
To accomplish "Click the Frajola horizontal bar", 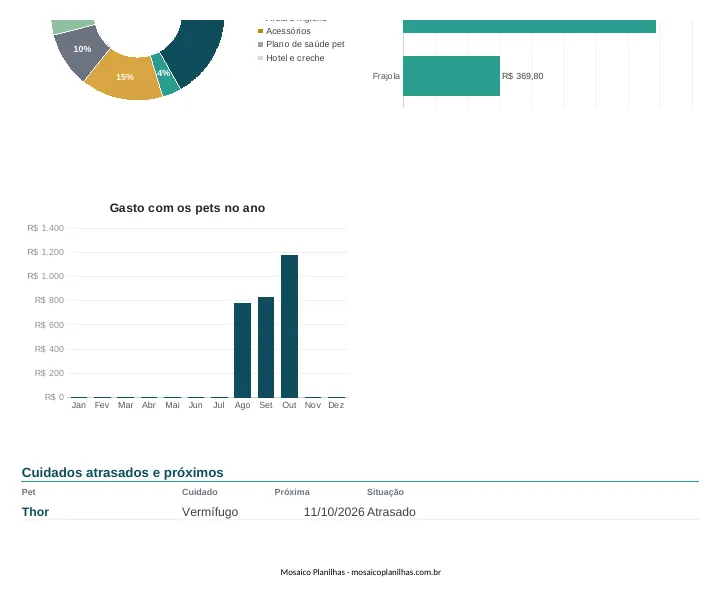I will point(451,76).
